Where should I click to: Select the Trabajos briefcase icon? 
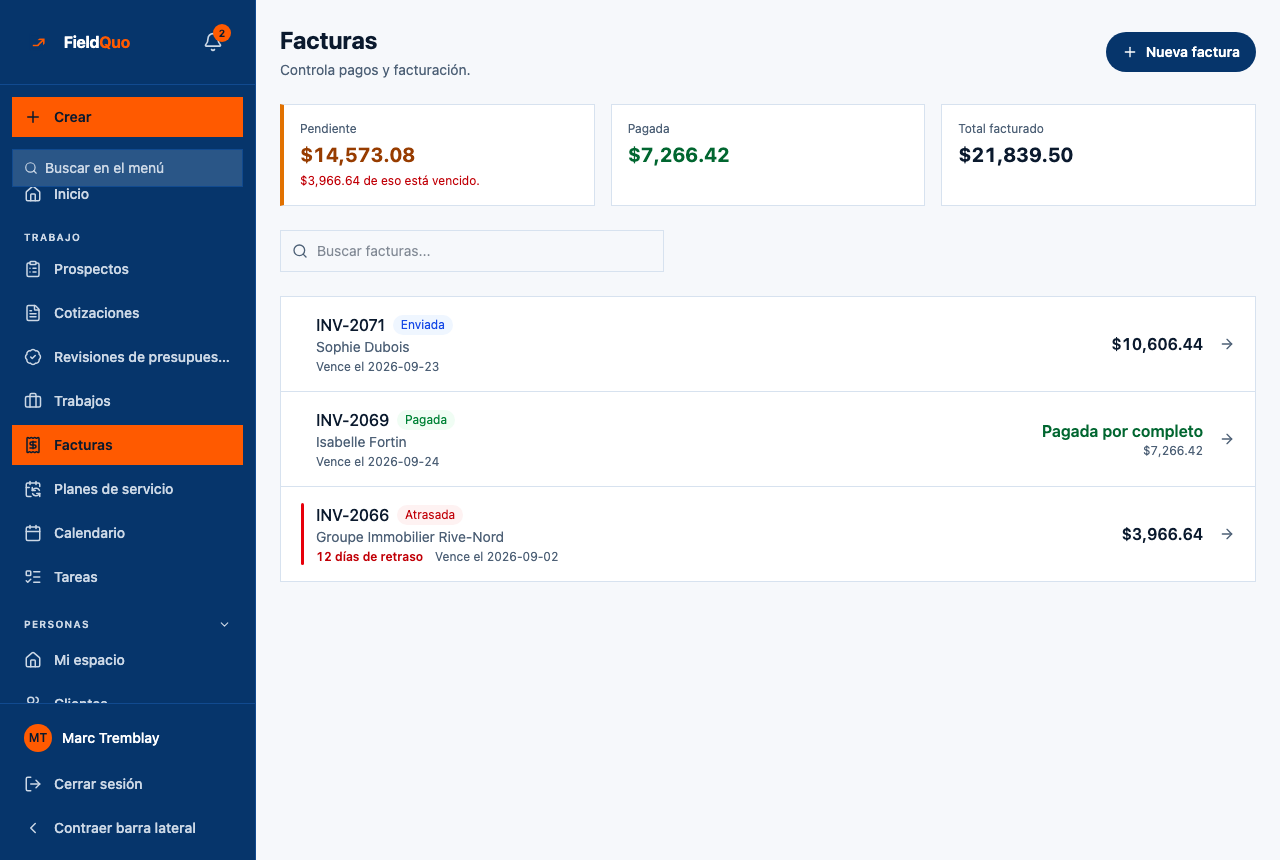(x=33, y=401)
